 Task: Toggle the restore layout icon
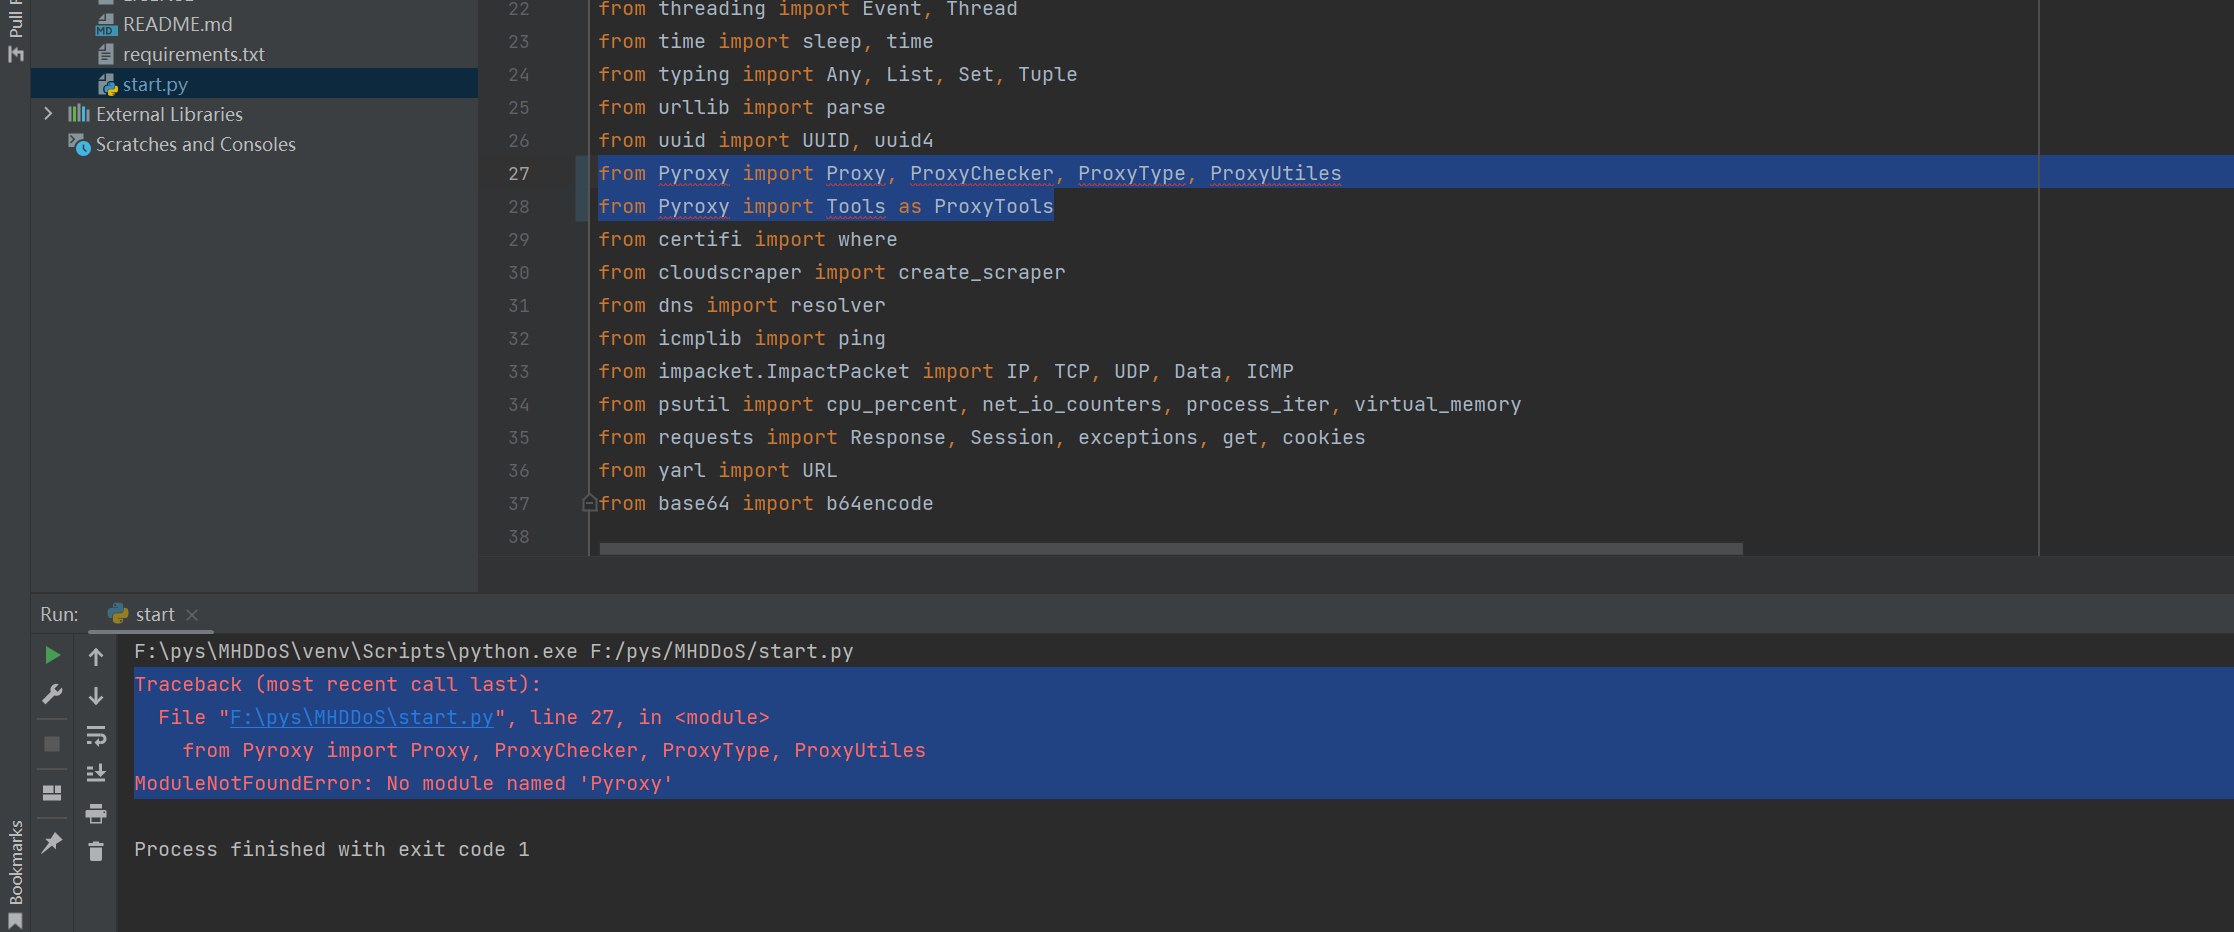pyautogui.click(x=52, y=789)
